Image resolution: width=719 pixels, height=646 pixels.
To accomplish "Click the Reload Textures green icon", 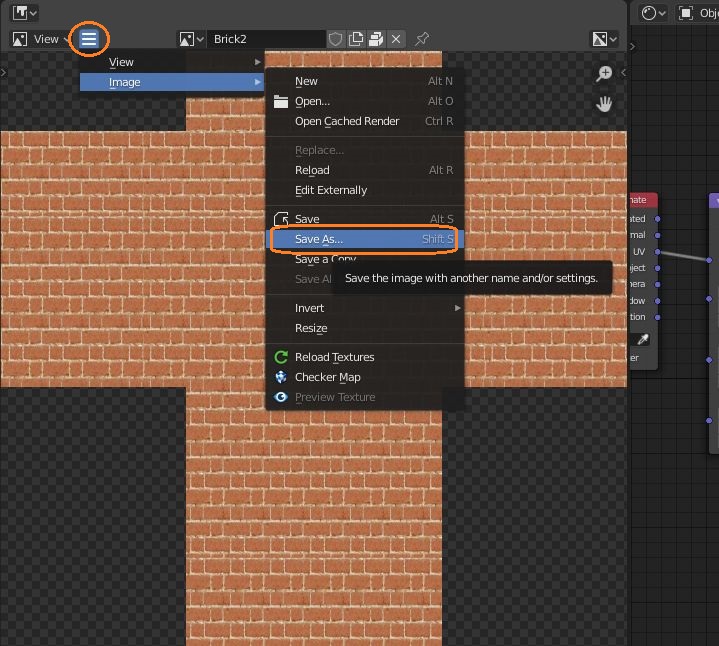I will [280, 357].
